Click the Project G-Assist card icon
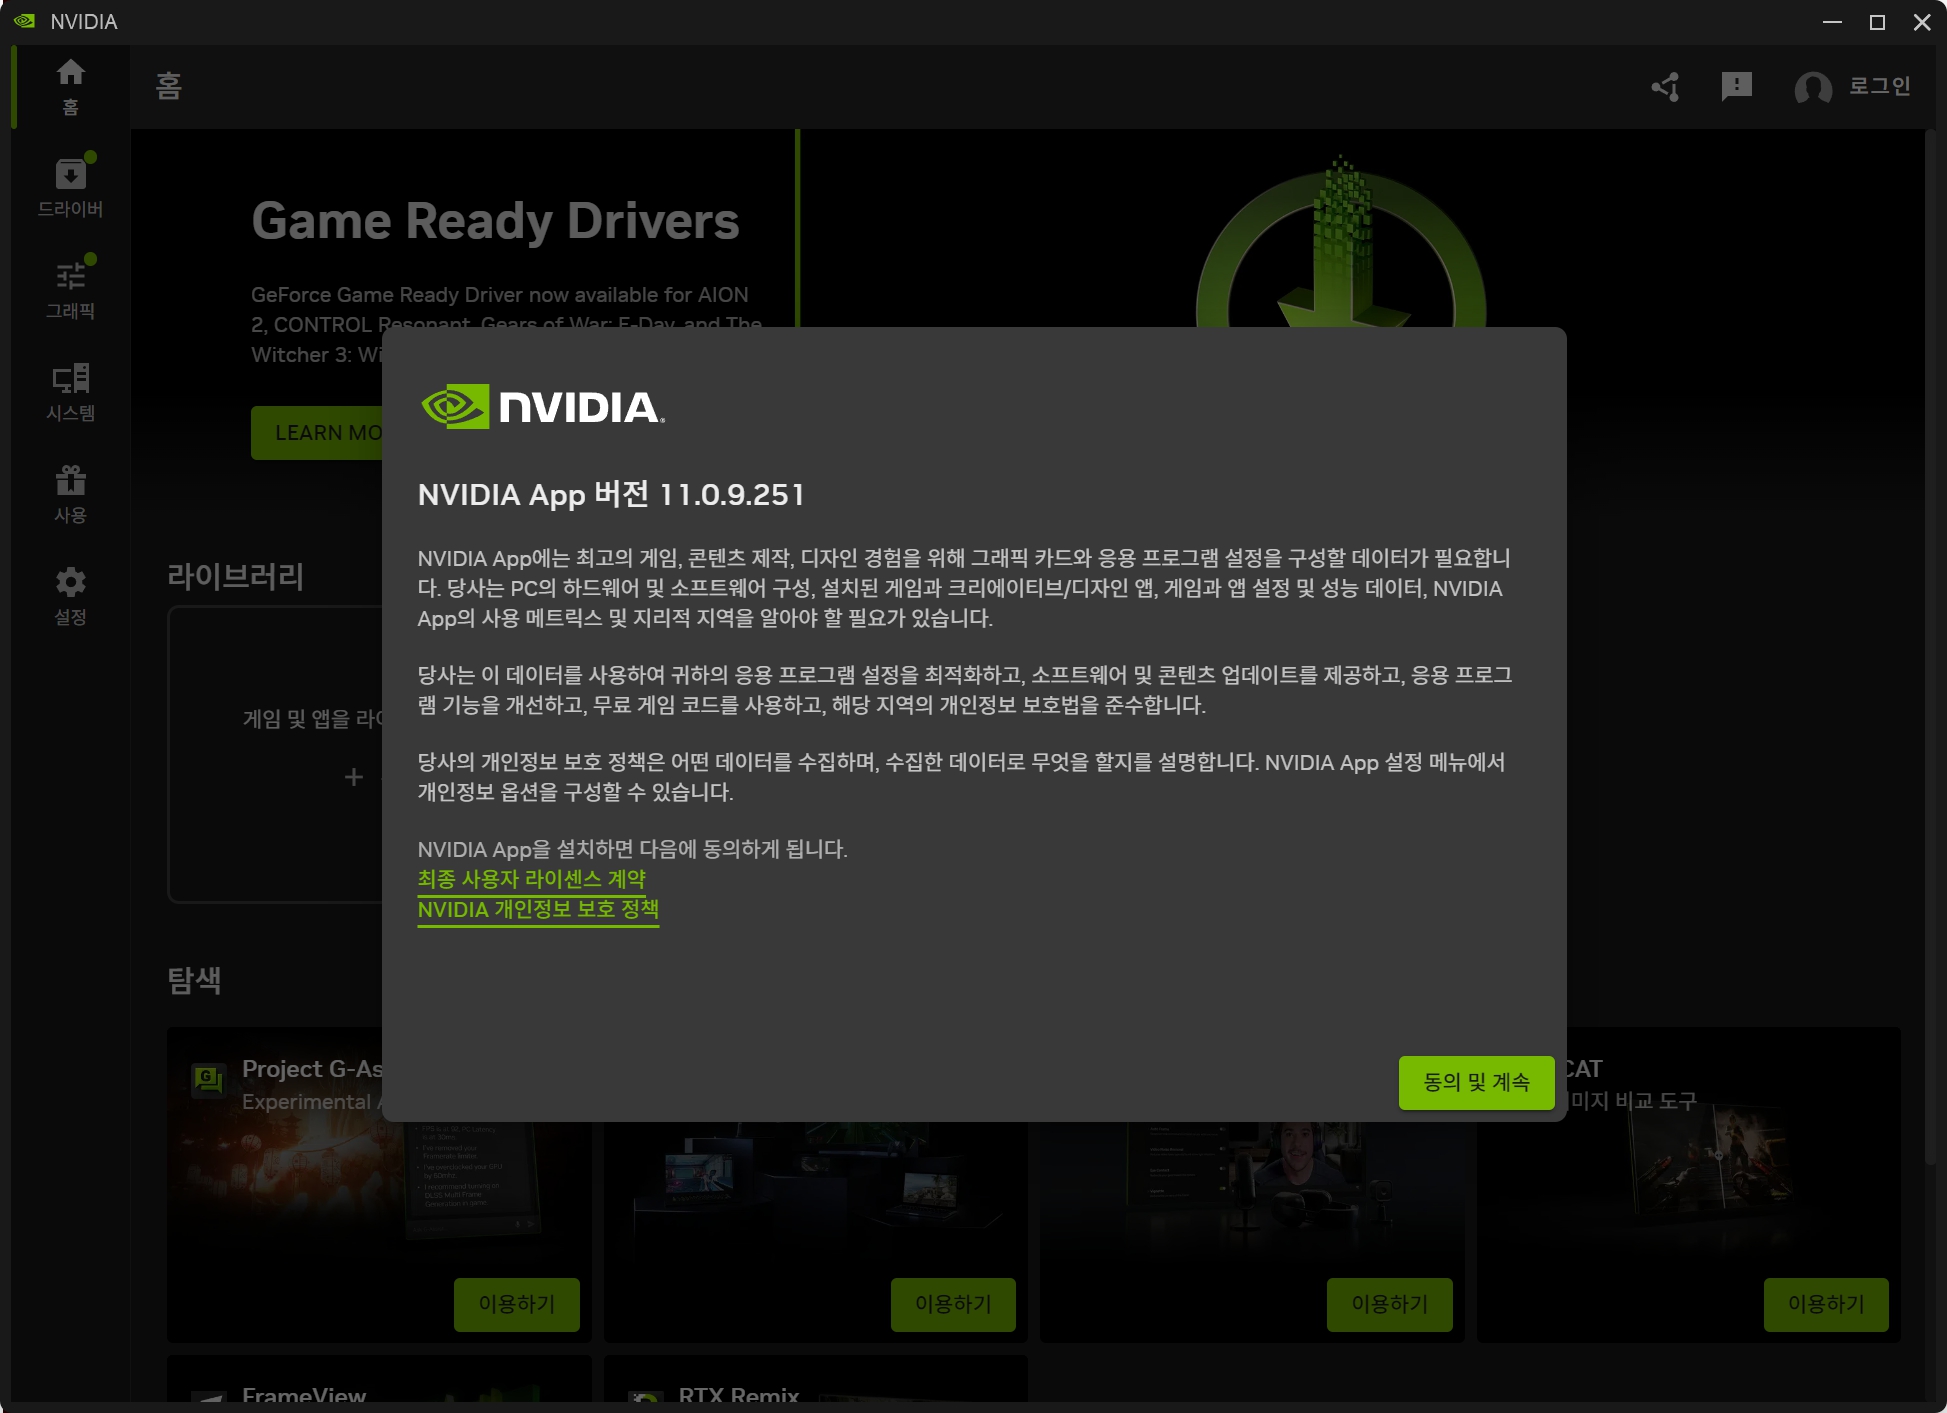Screen dimensions: 1947x1413 (x=208, y=1079)
